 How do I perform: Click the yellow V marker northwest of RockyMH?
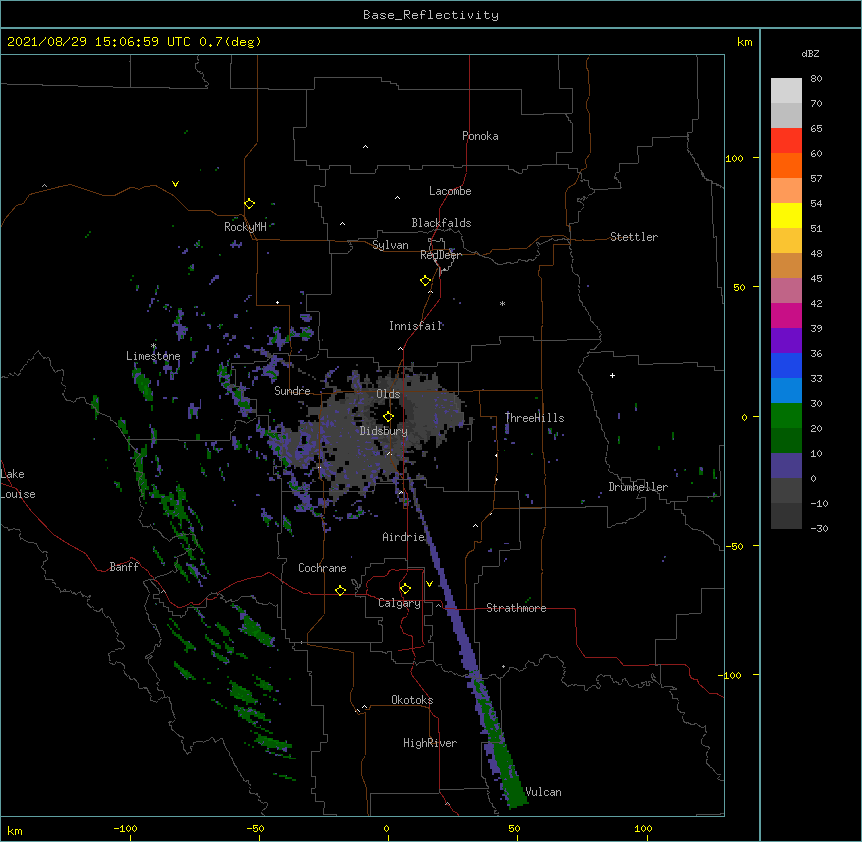175,184
